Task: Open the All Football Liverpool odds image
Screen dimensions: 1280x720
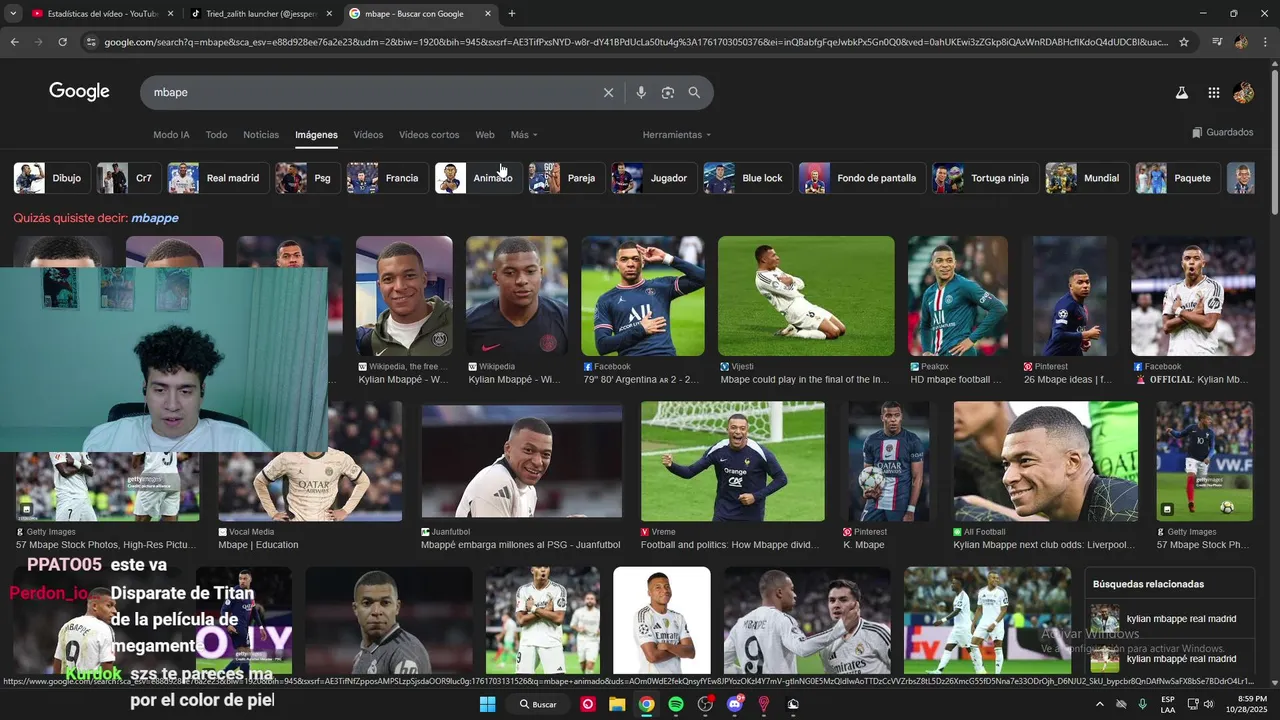Action: pos(1046,461)
